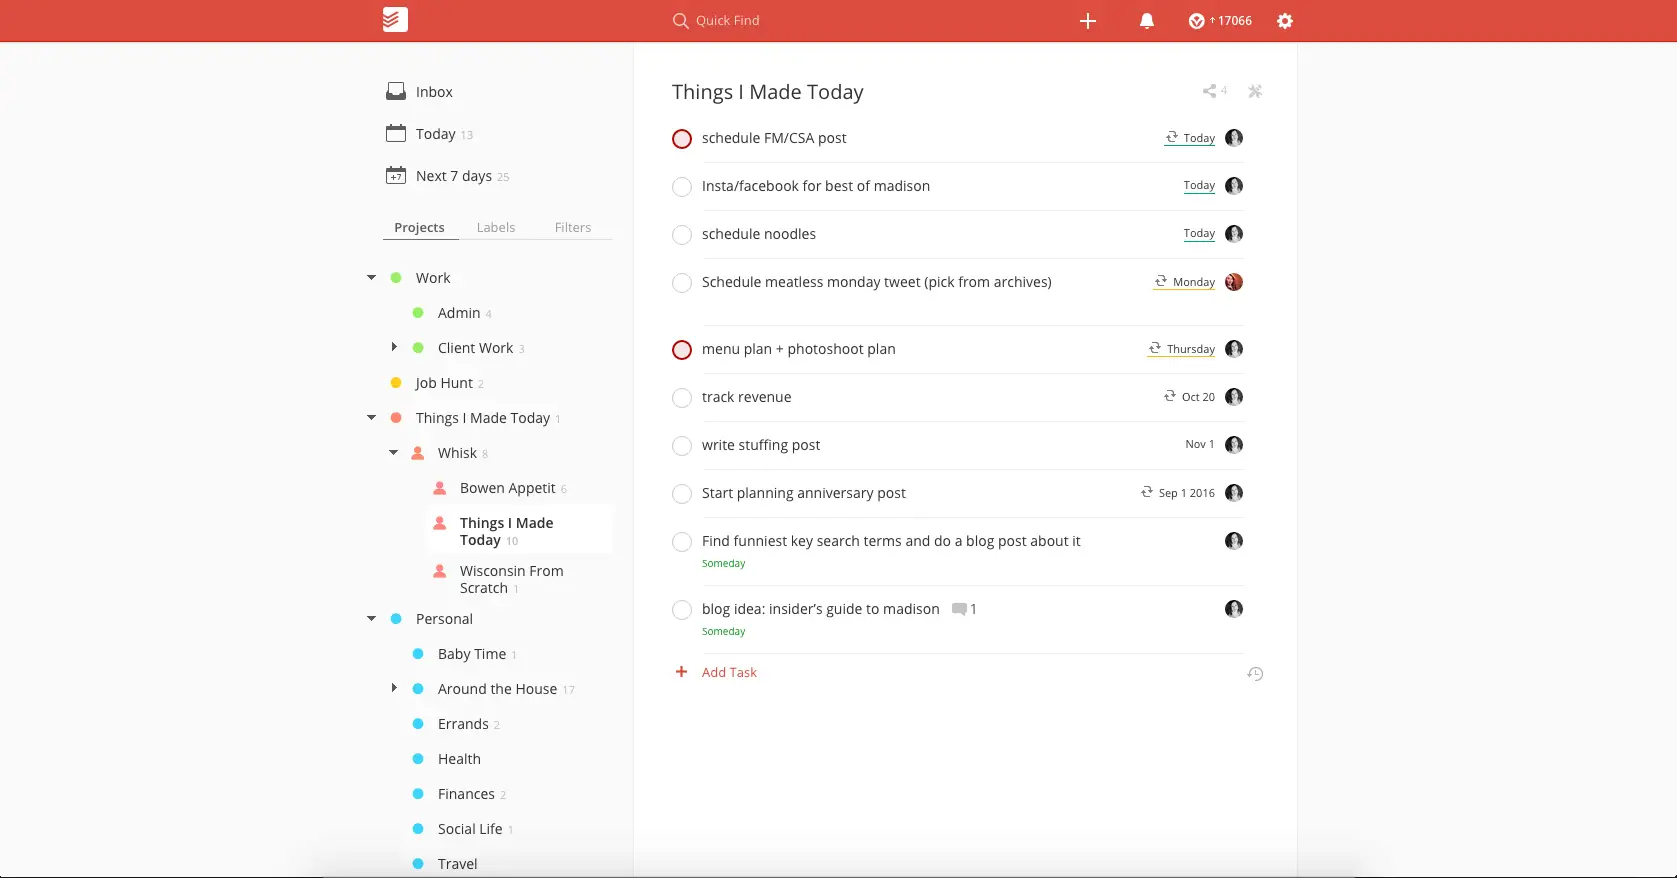The width and height of the screenshot is (1677, 878).
Task: Click the blue dot beside Health project
Action: (418, 759)
